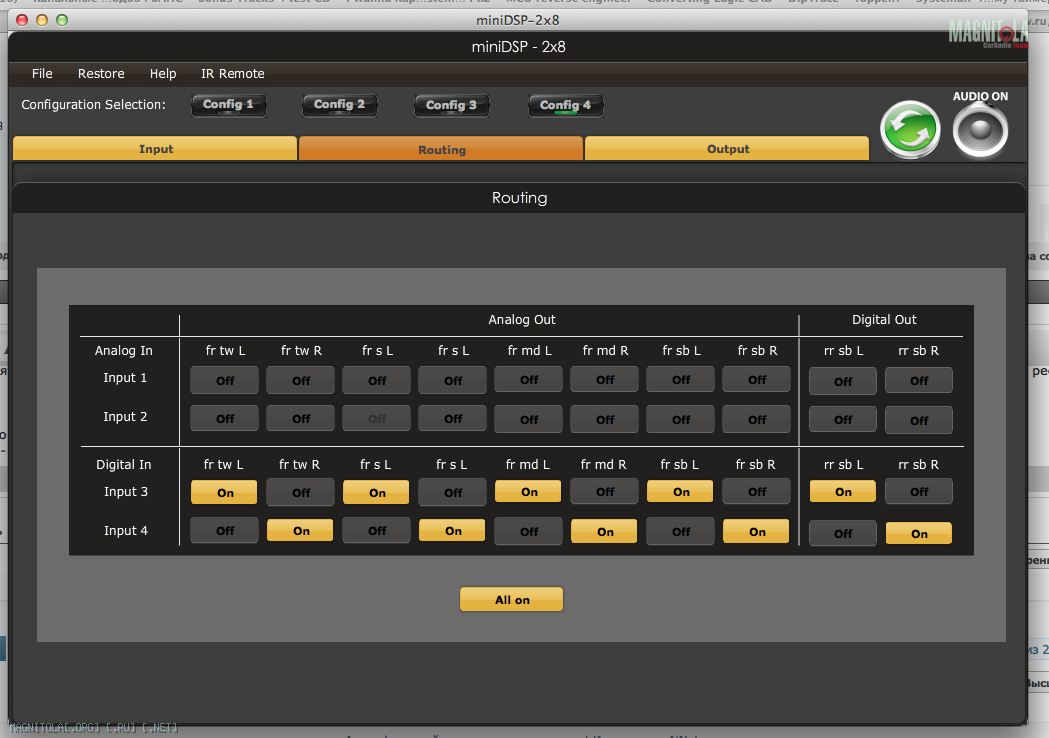Toggle Analog Input 2 to digital rr sb L
This screenshot has width=1049, height=738.
click(843, 419)
